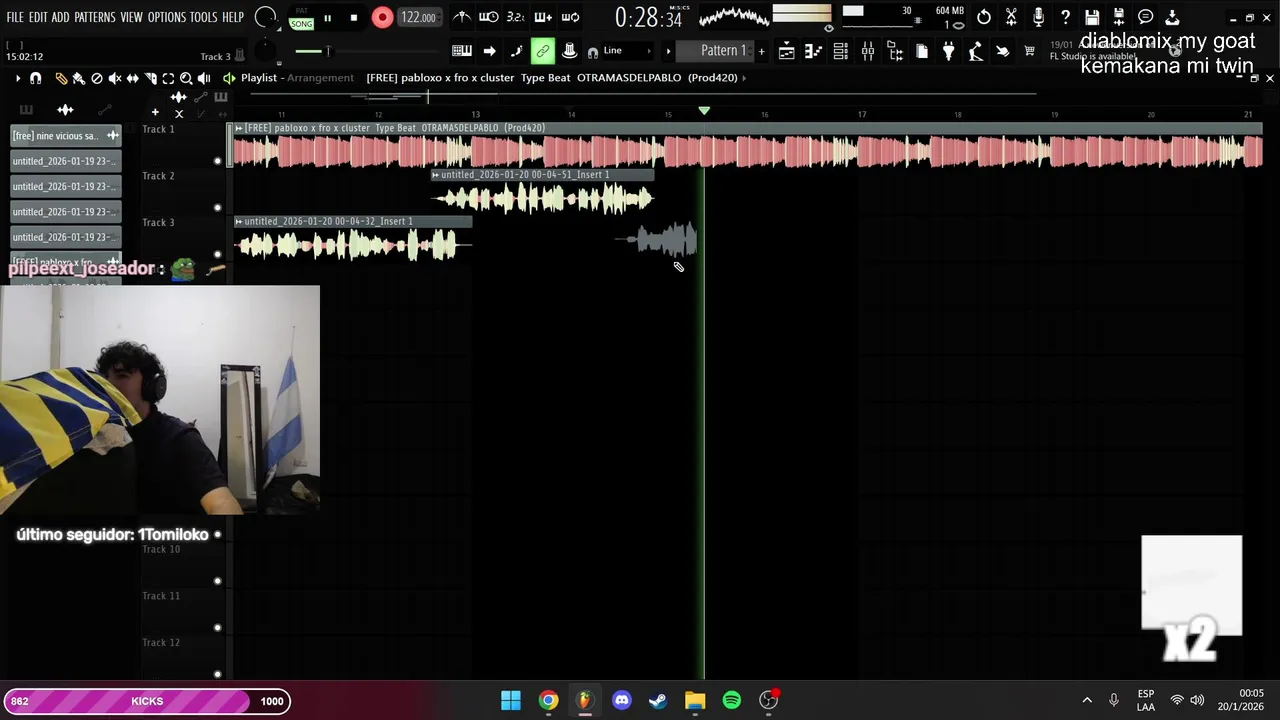Select the mute tool
Image resolution: width=1280 pixels, height=720 pixels.
pyautogui.click(x=115, y=78)
